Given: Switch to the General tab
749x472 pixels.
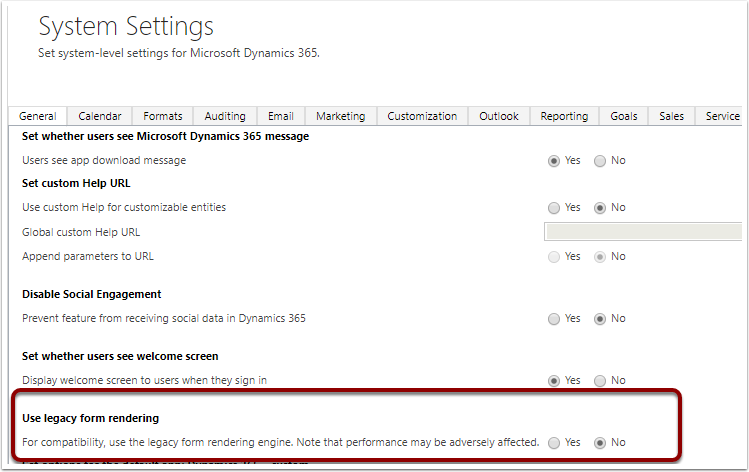Looking at the screenshot, I should (38, 116).
